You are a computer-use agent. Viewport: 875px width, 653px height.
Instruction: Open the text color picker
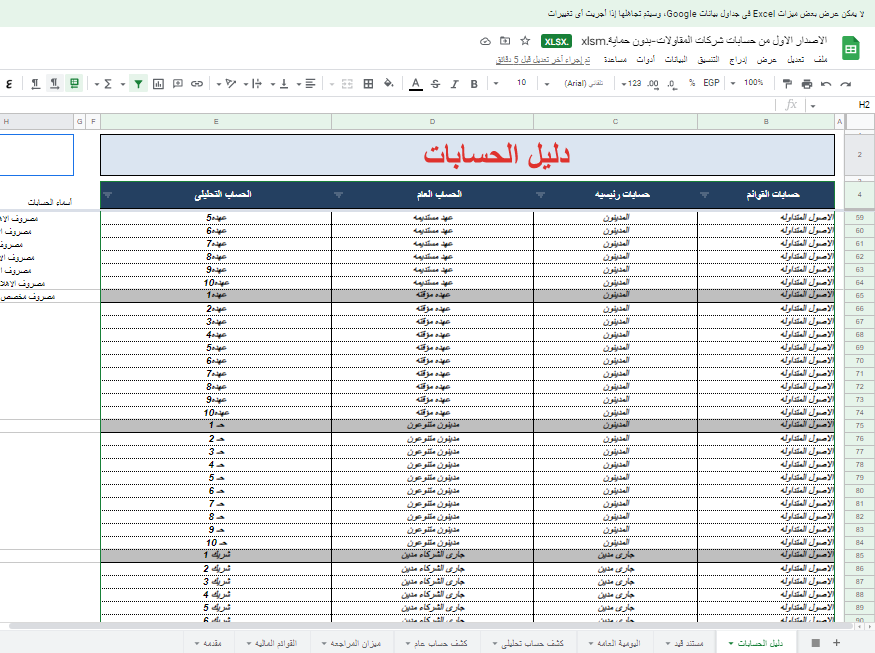pyautogui.click(x=415, y=83)
